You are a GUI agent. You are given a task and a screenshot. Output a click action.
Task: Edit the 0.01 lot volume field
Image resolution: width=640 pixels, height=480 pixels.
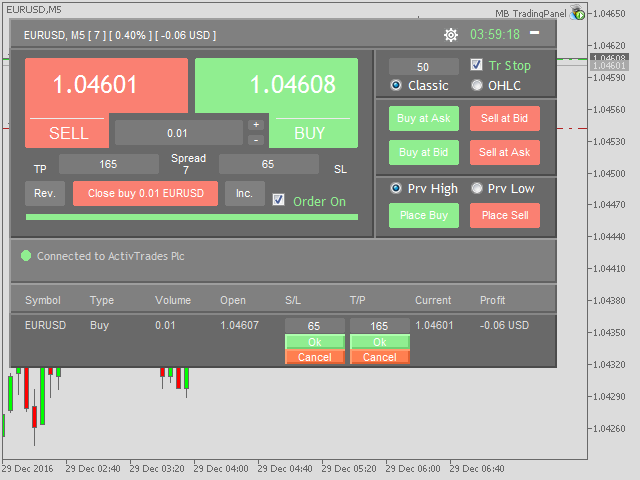tap(178, 133)
